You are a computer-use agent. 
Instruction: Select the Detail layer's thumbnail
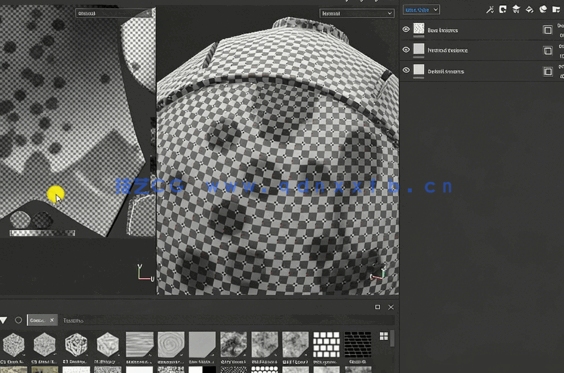419,70
